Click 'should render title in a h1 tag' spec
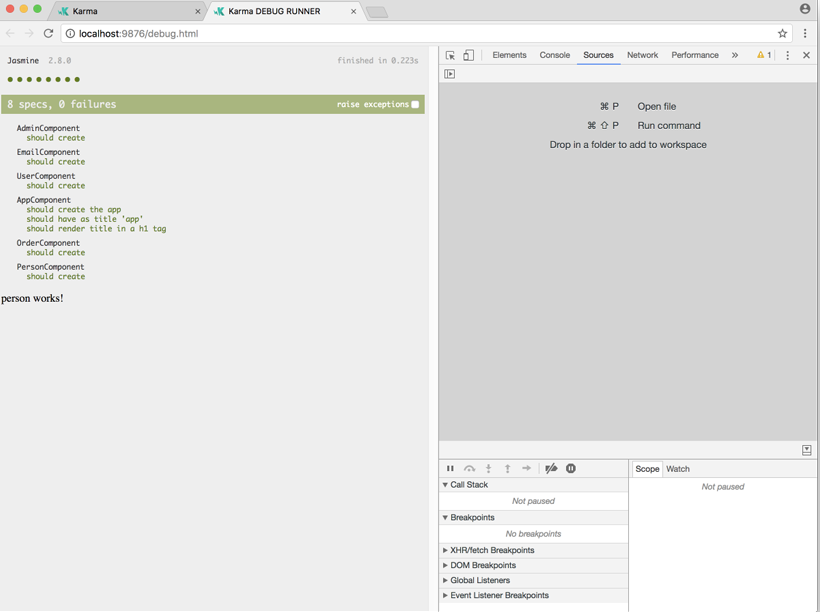The image size is (820, 612). pyautogui.click(x=96, y=229)
